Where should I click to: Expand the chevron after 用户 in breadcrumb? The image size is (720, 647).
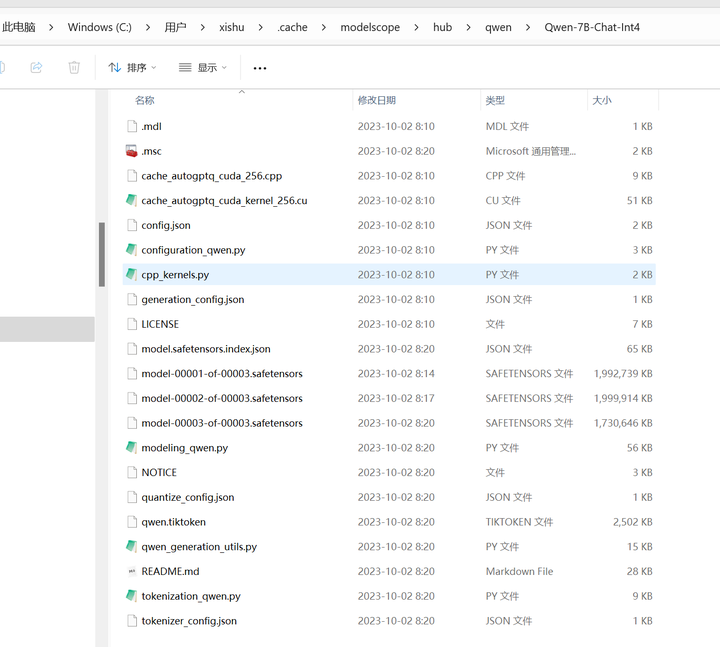(x=202, y=28)
